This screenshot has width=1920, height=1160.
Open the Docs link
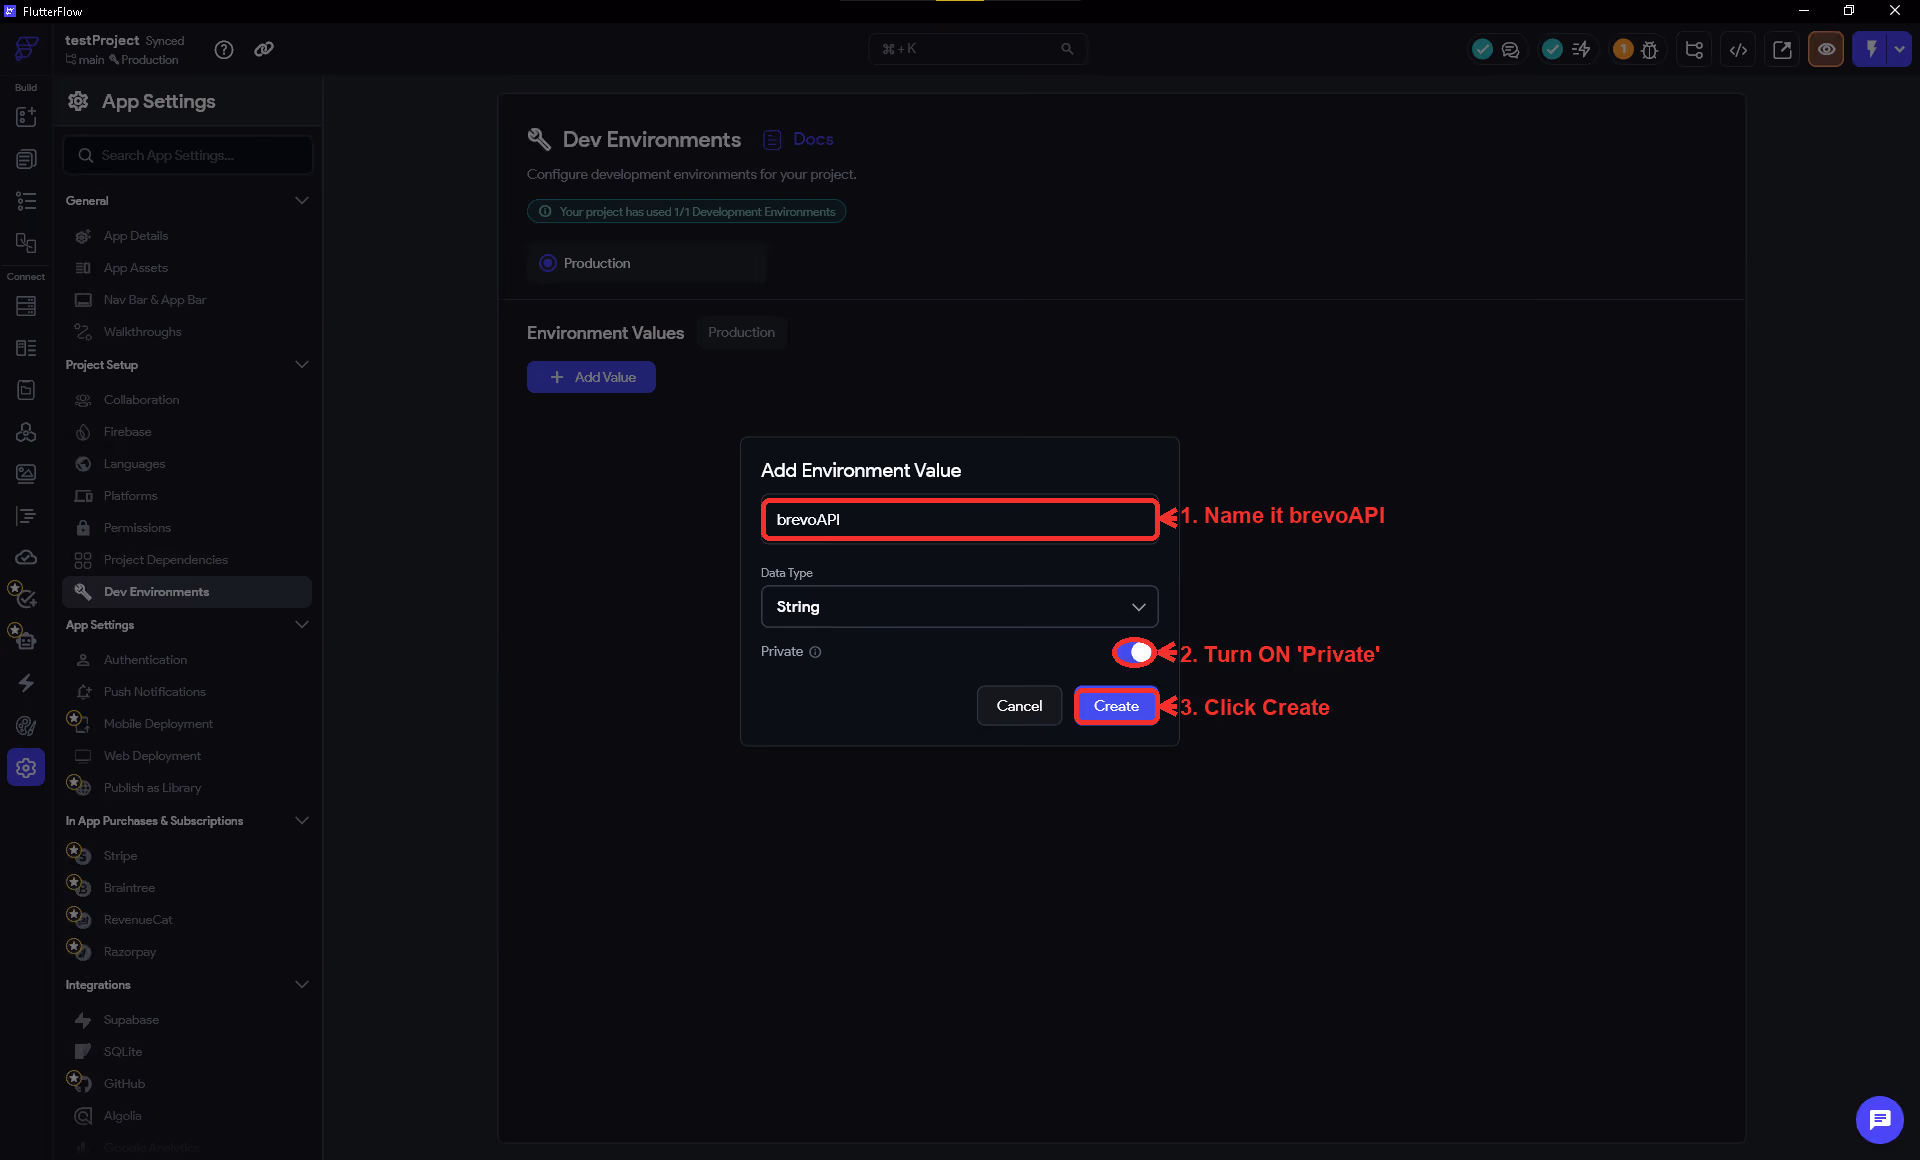[x=799, y=139]
